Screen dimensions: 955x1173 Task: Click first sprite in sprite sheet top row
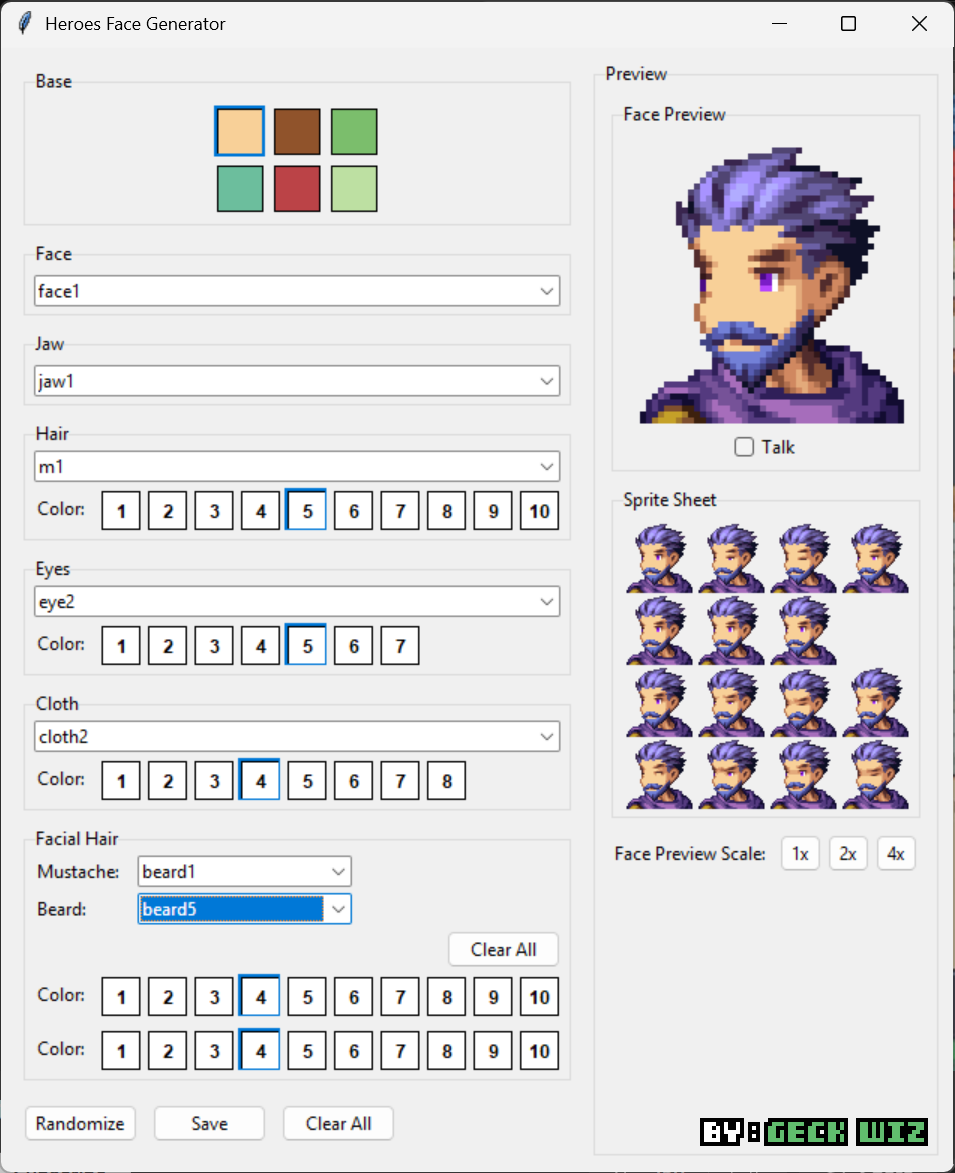(660, 558)
